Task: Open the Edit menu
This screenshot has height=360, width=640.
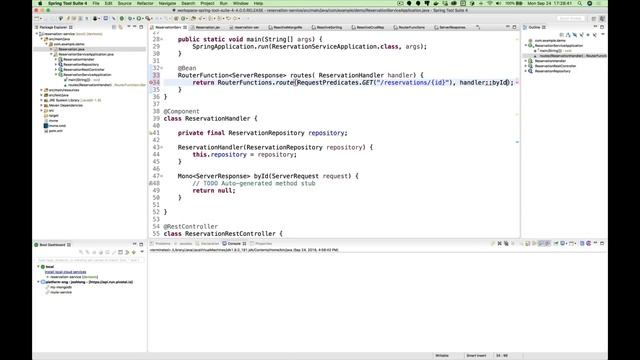Action: click(108, 3)
